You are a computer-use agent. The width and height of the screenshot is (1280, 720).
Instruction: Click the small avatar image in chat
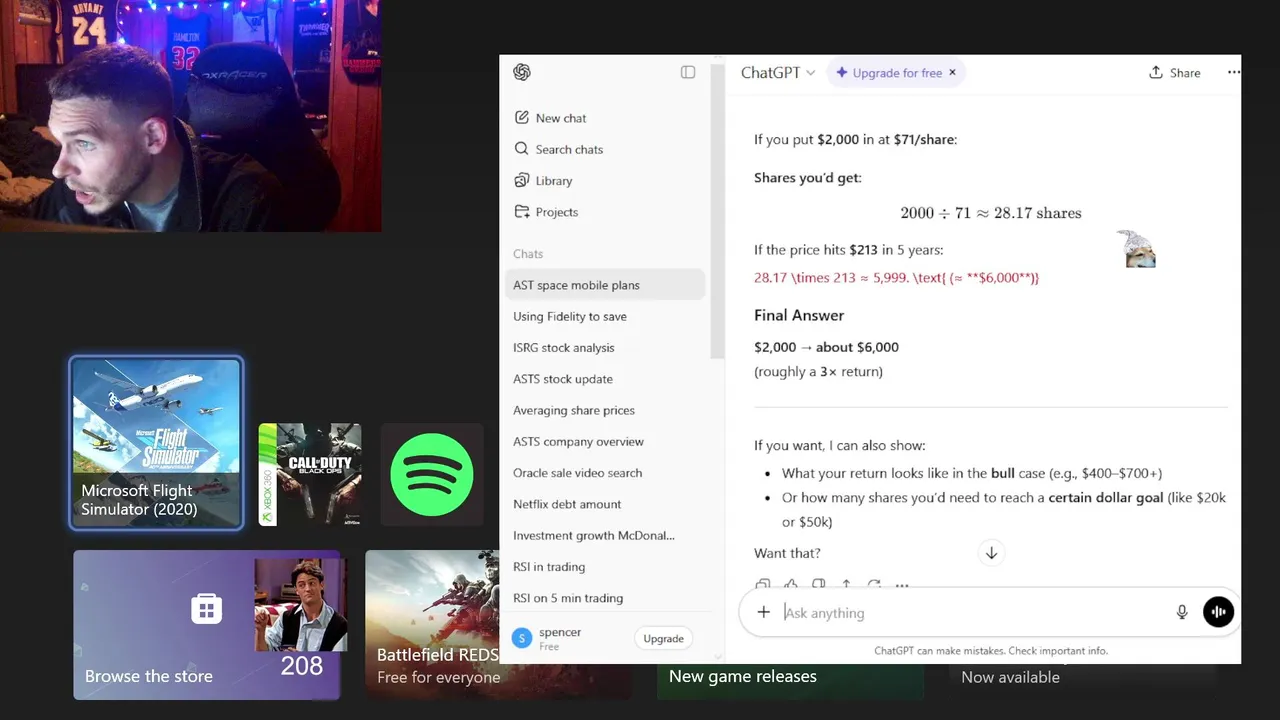1136,249
